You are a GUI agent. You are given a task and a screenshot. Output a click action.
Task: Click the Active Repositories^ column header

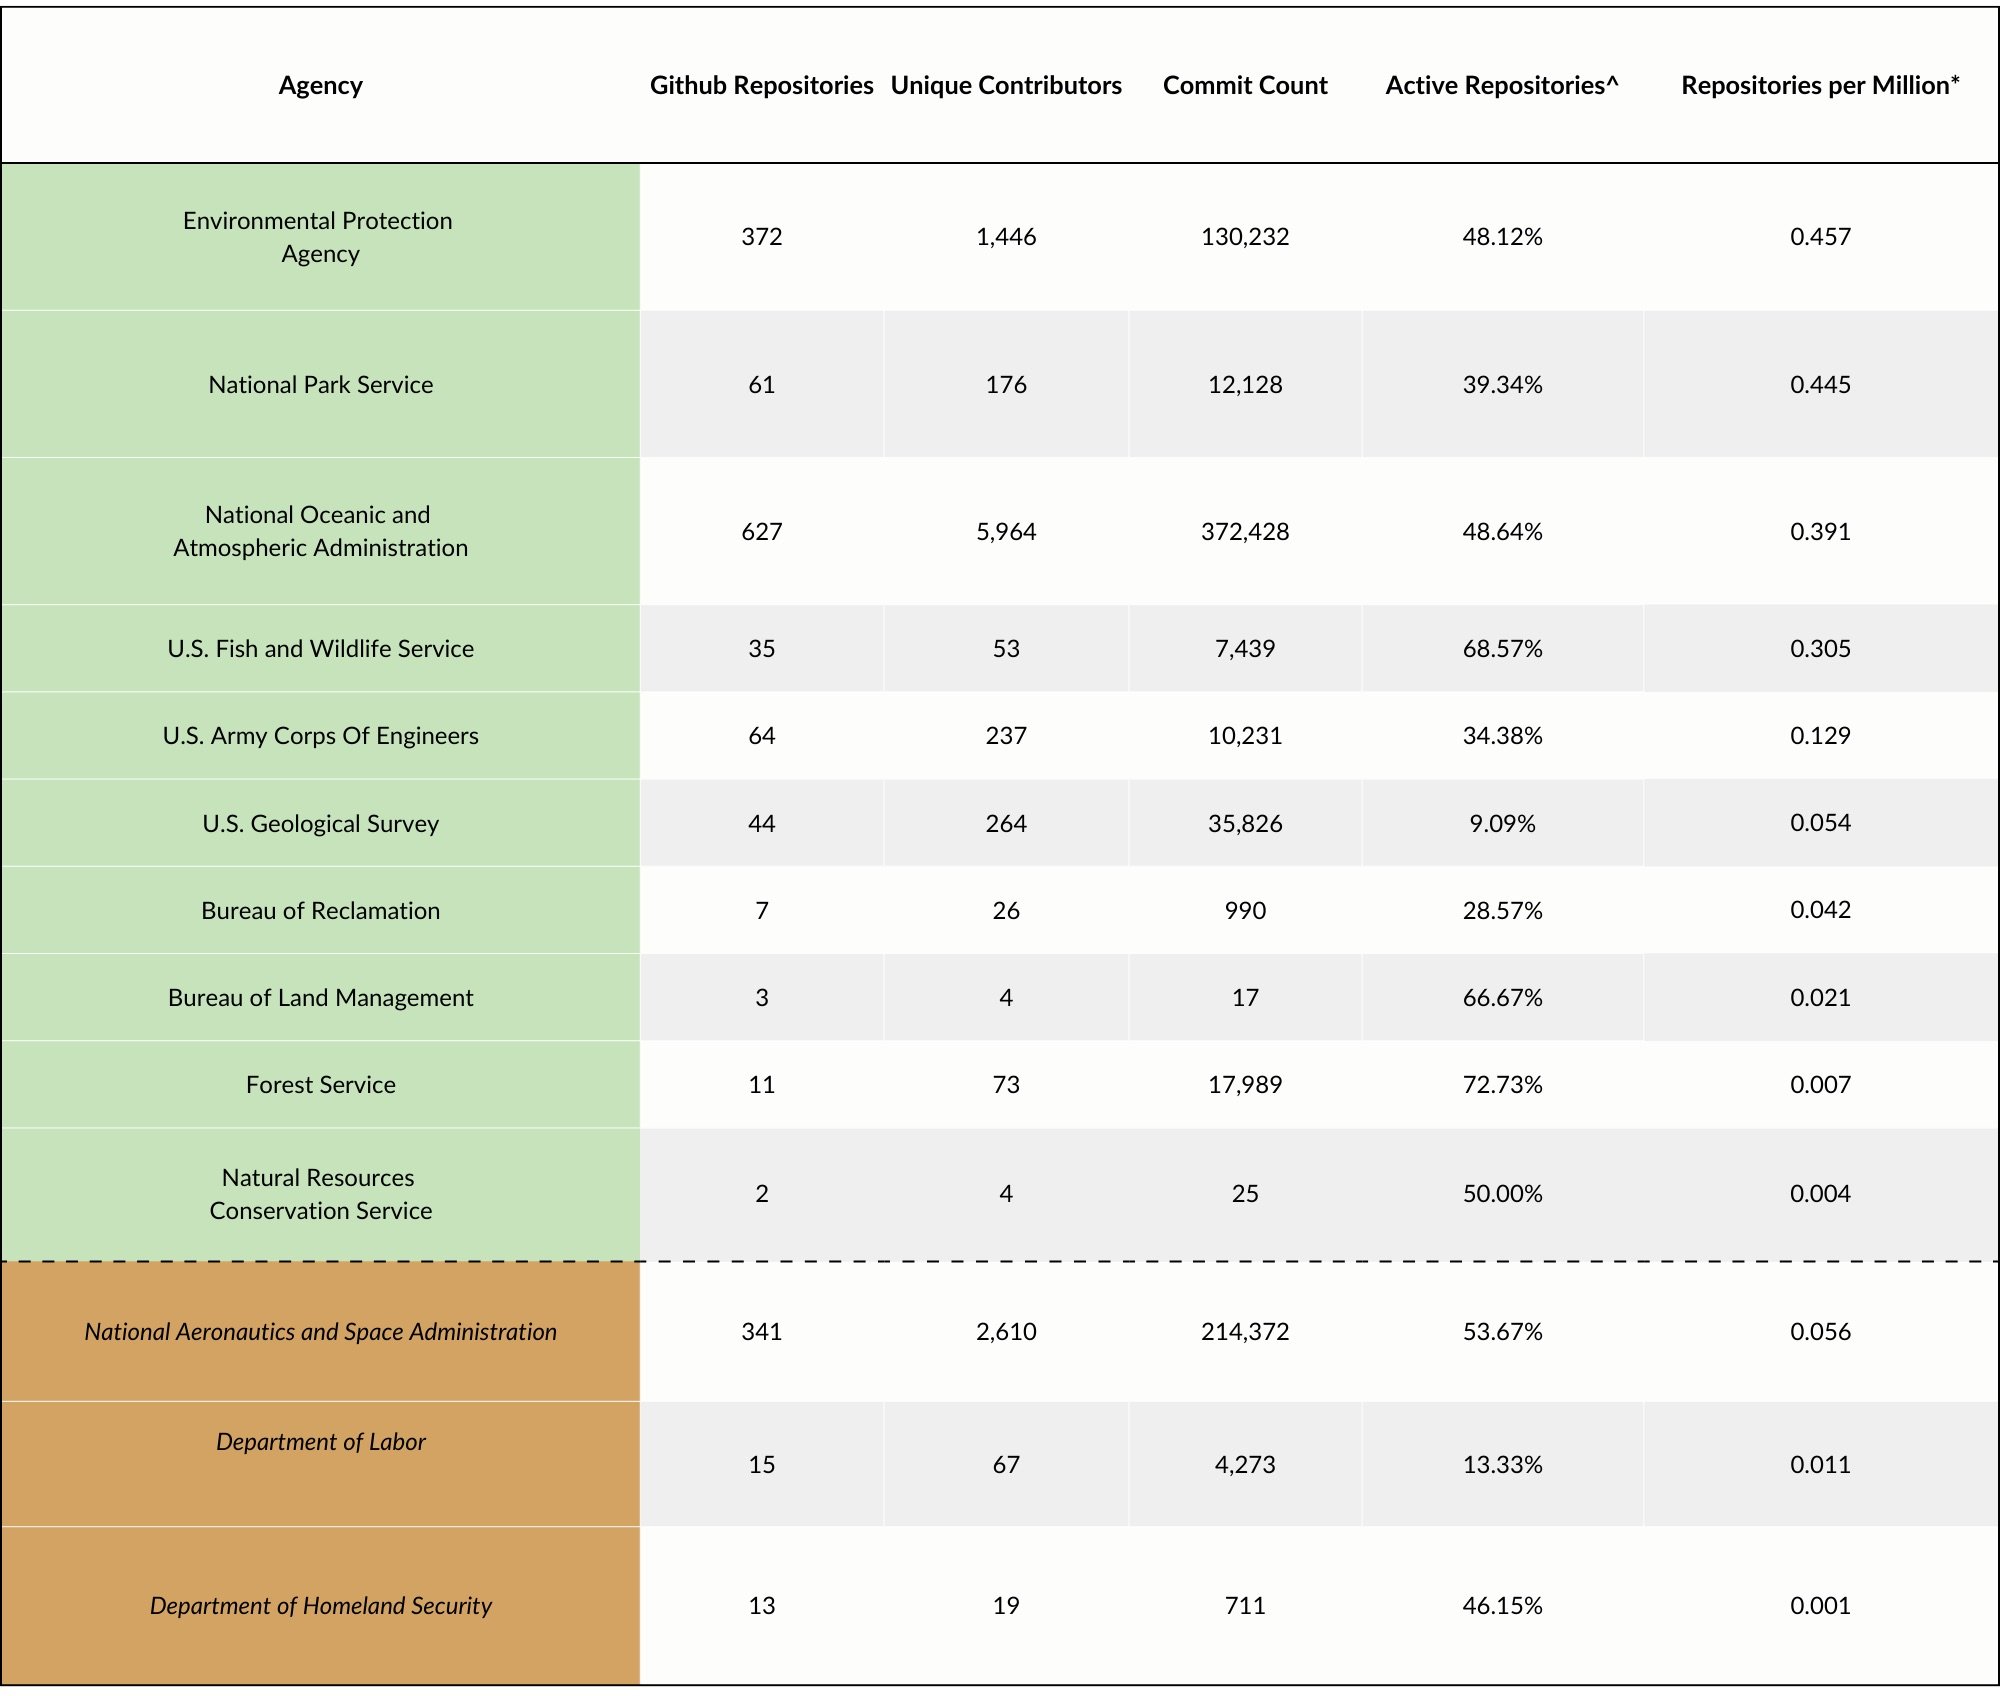1502,86
